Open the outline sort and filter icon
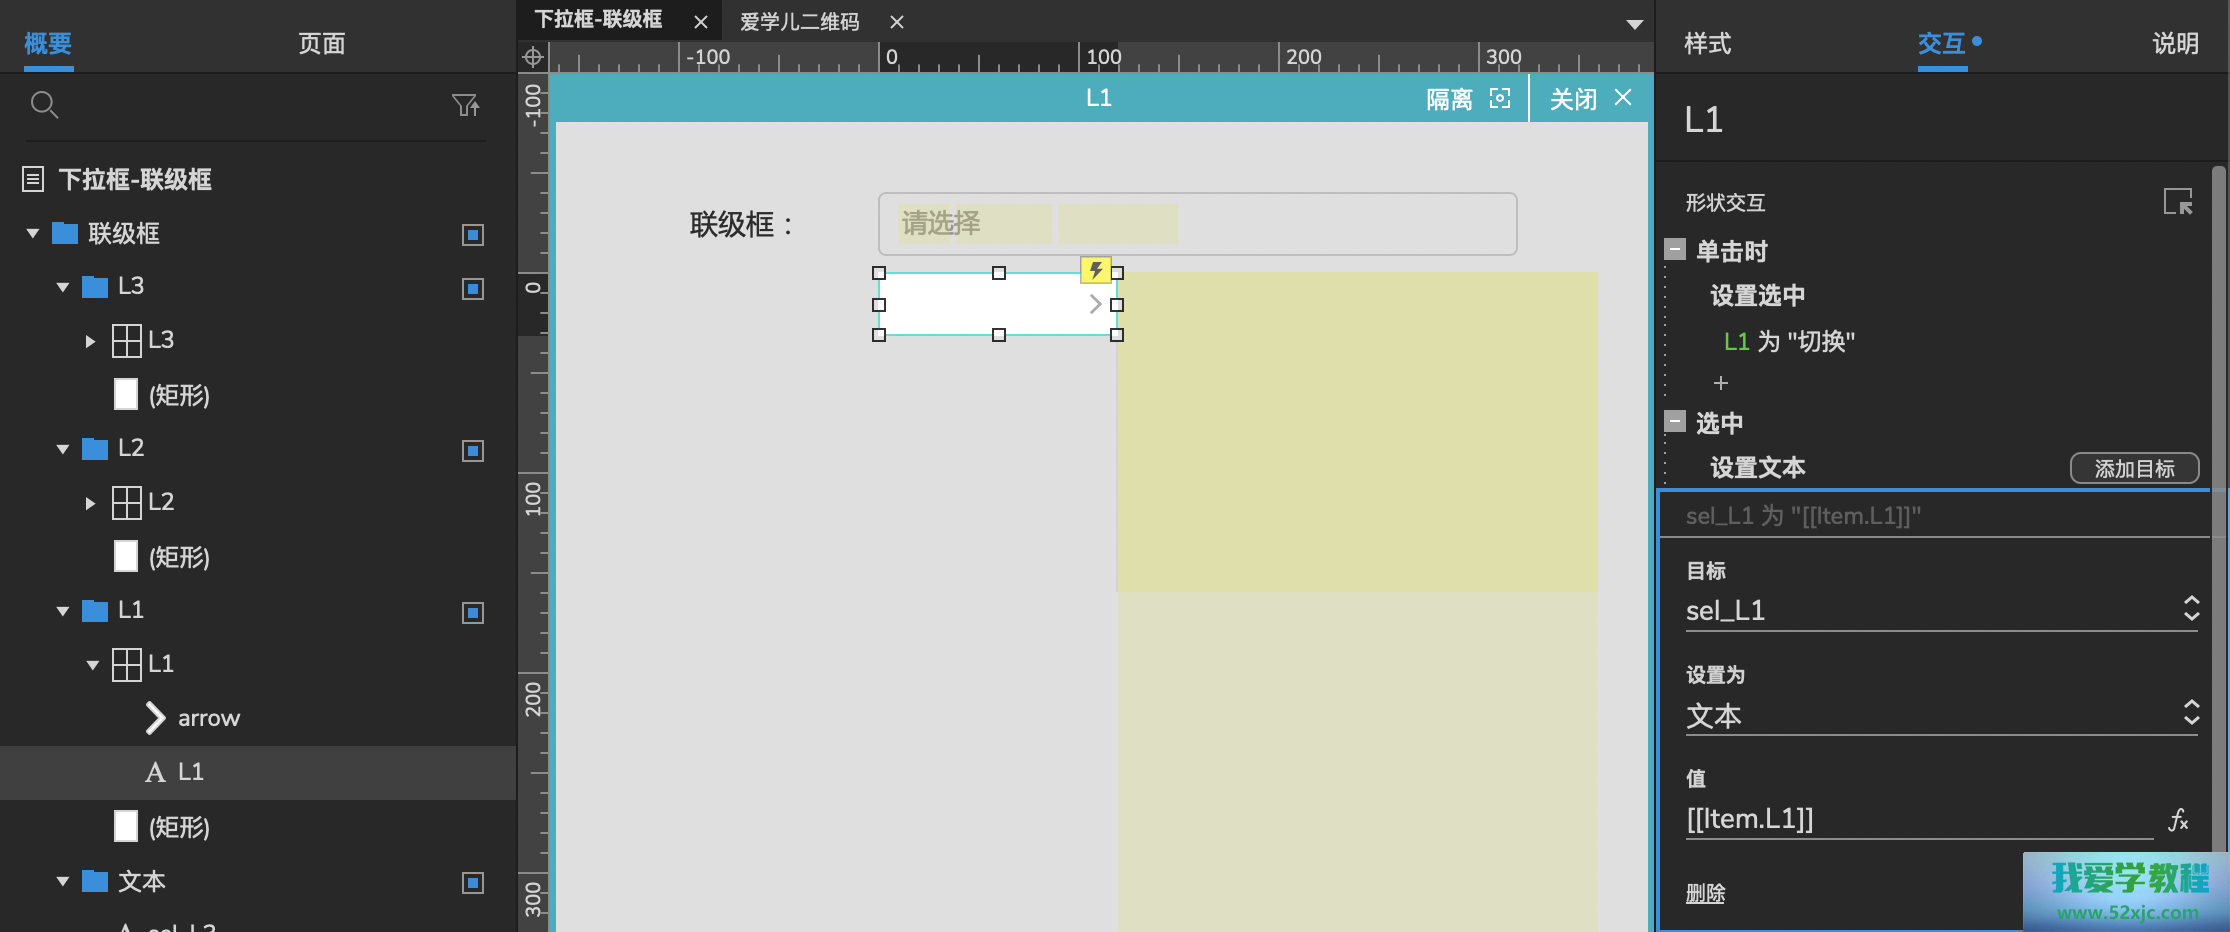The image size is (2230, 932). [465, 104]
